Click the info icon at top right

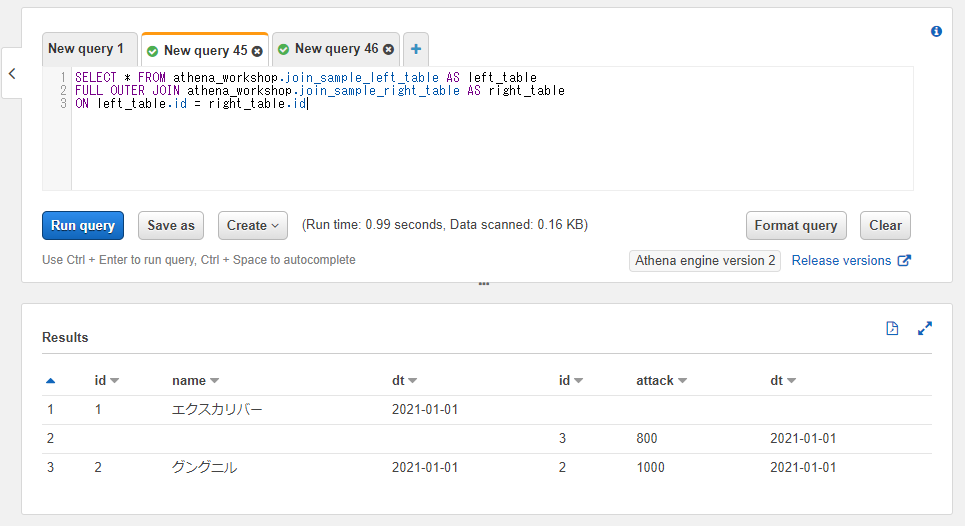(x=936, y=31)
